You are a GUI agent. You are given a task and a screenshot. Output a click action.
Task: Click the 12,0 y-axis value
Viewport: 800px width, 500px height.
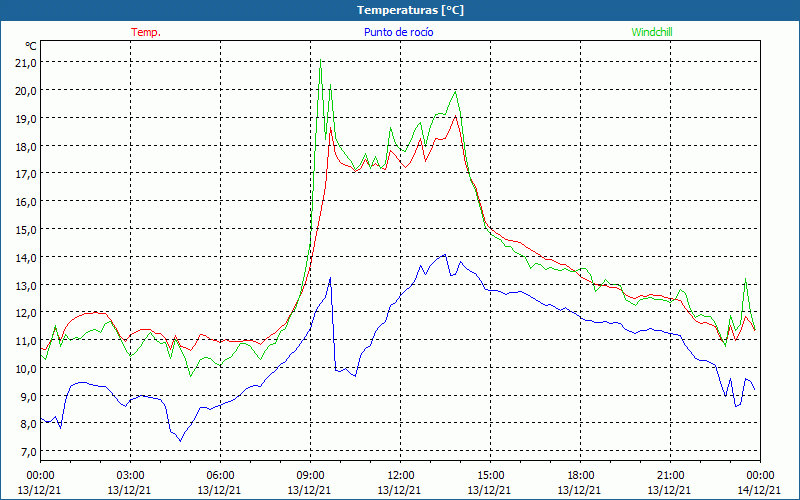coord(26,313)
